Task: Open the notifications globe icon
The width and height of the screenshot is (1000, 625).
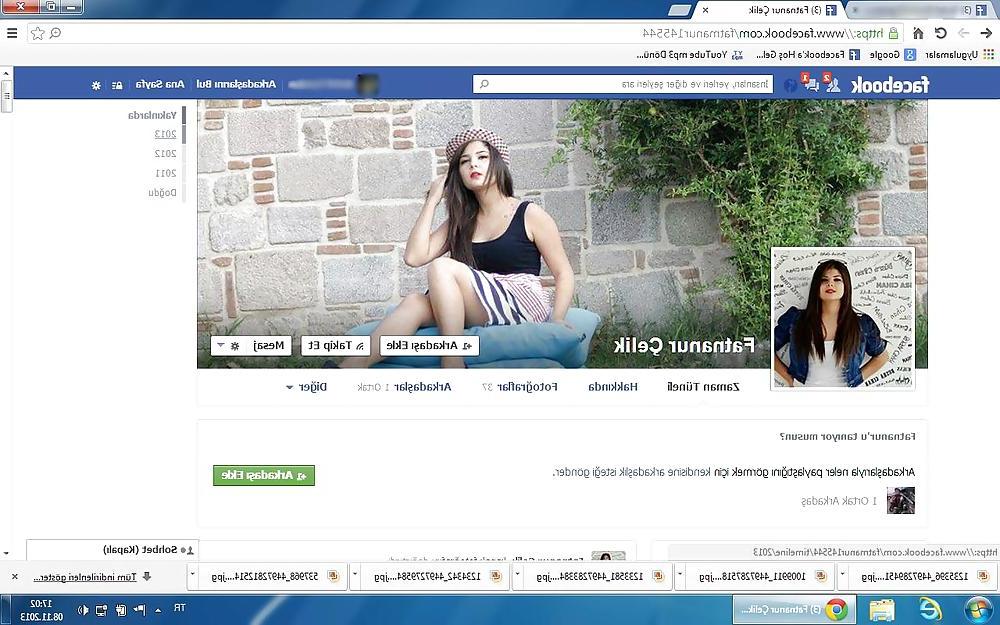Action: (x=790, y=84)
